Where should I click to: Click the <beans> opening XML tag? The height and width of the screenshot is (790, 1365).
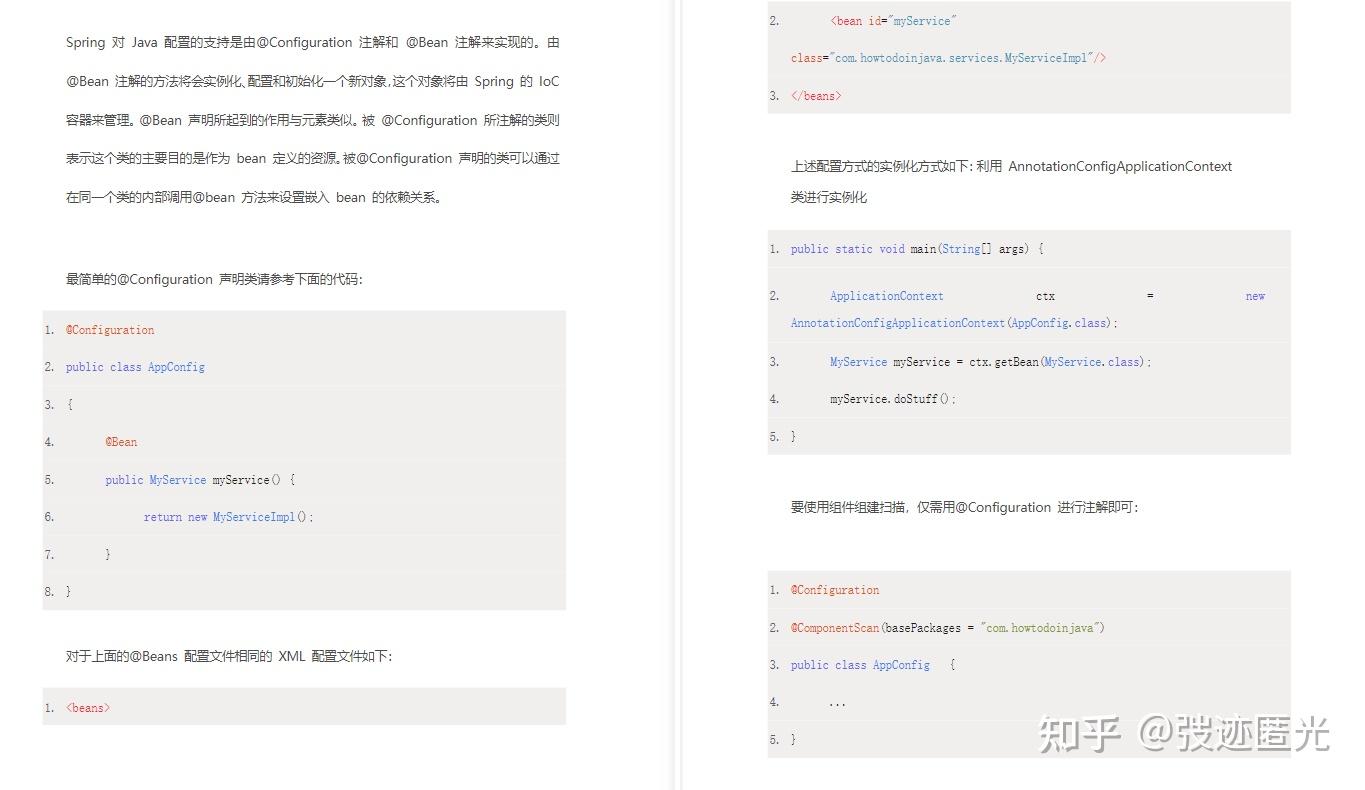88,707
